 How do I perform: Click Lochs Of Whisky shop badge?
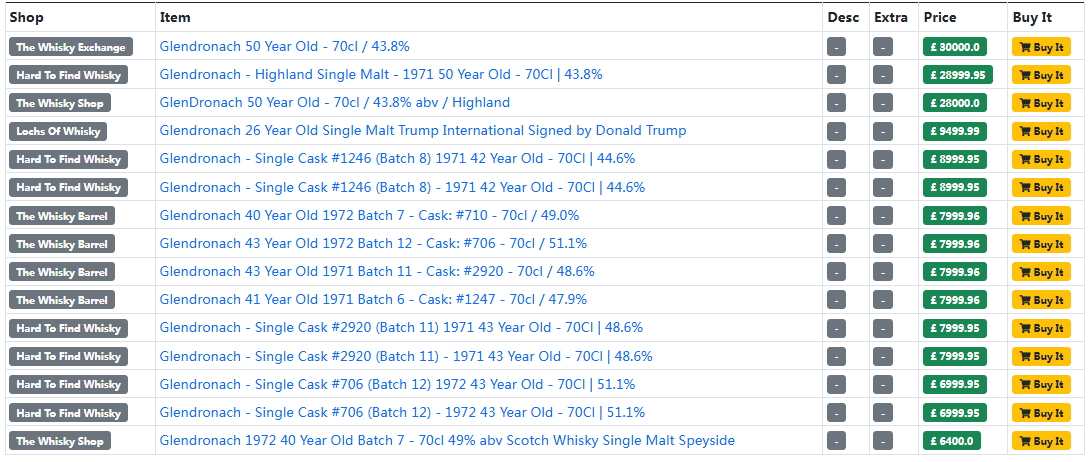58,131
